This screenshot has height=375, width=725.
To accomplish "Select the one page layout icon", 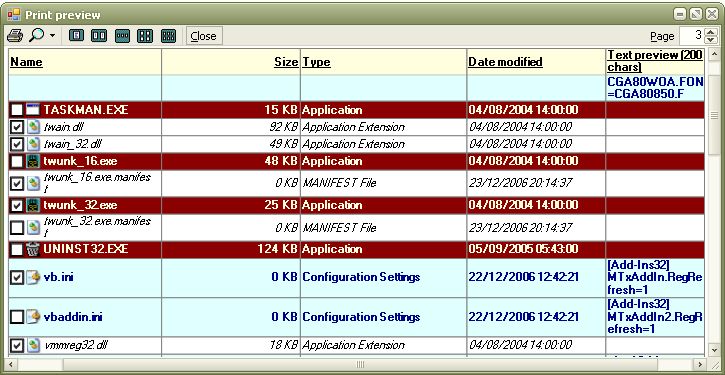I will click(76, 36).
